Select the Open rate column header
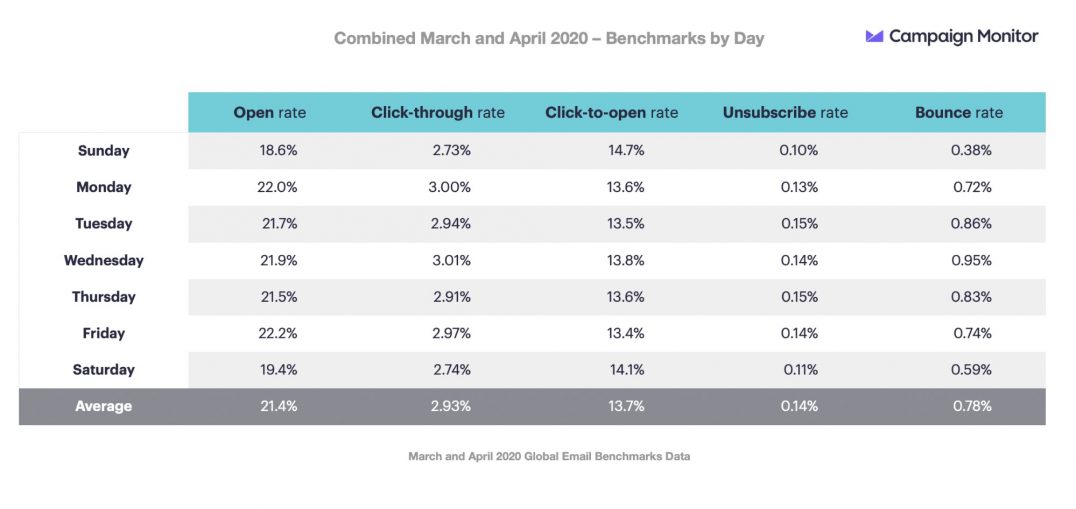This screenshot has width=1076, height=509. coord(270,113)
